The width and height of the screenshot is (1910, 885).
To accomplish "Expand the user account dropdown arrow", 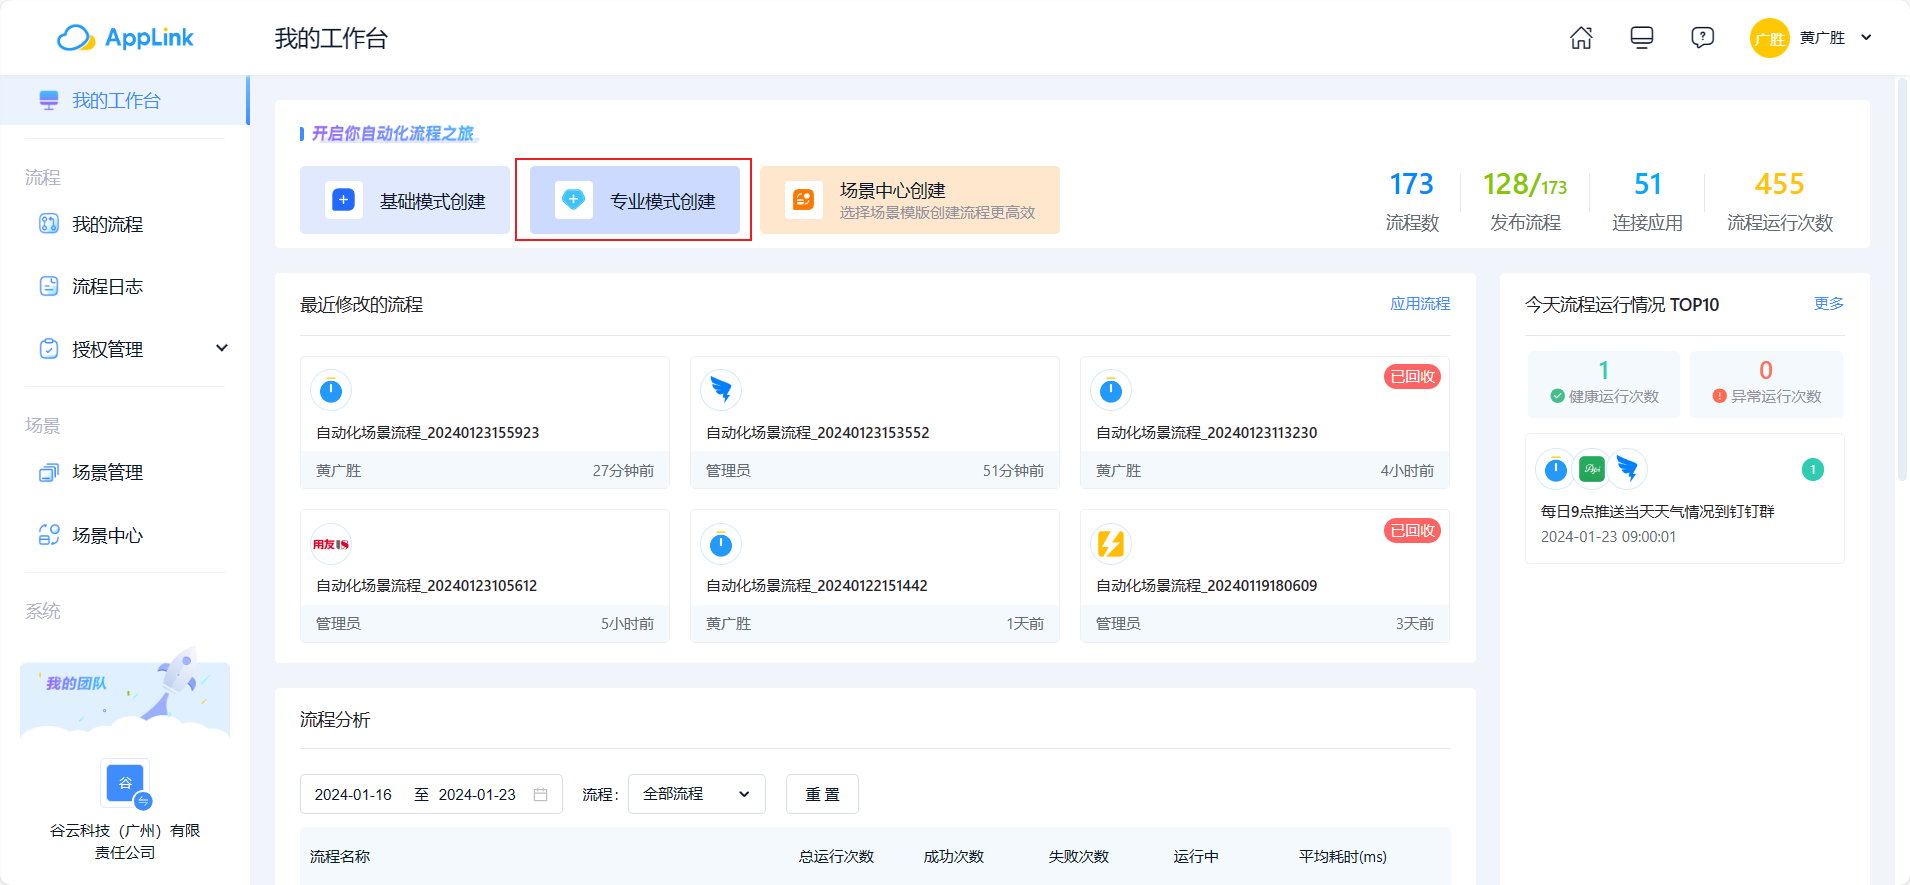I will [x=1866, y=38].
